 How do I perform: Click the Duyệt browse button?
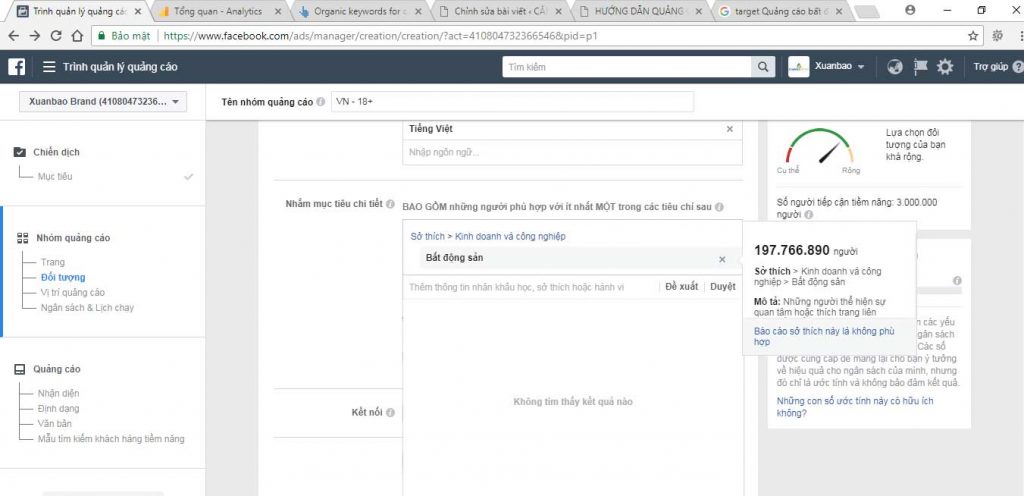point(722,287)
